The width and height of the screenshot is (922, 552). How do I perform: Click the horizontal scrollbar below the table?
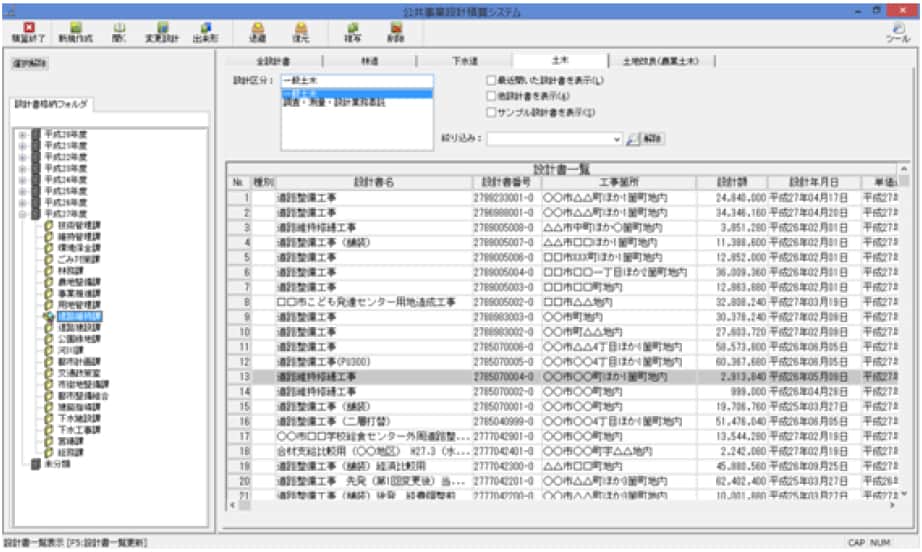tap(563, 505)
